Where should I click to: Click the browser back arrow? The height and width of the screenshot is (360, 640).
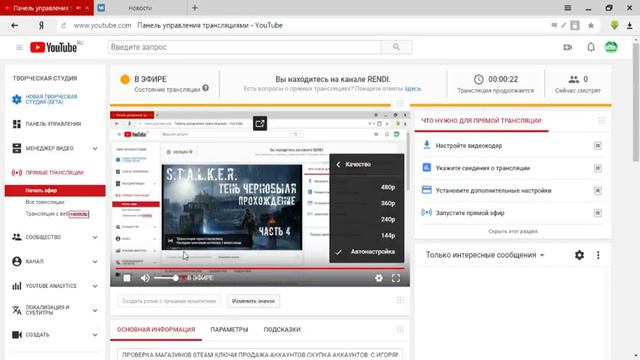pyautogui.click(x=15, y=25)
